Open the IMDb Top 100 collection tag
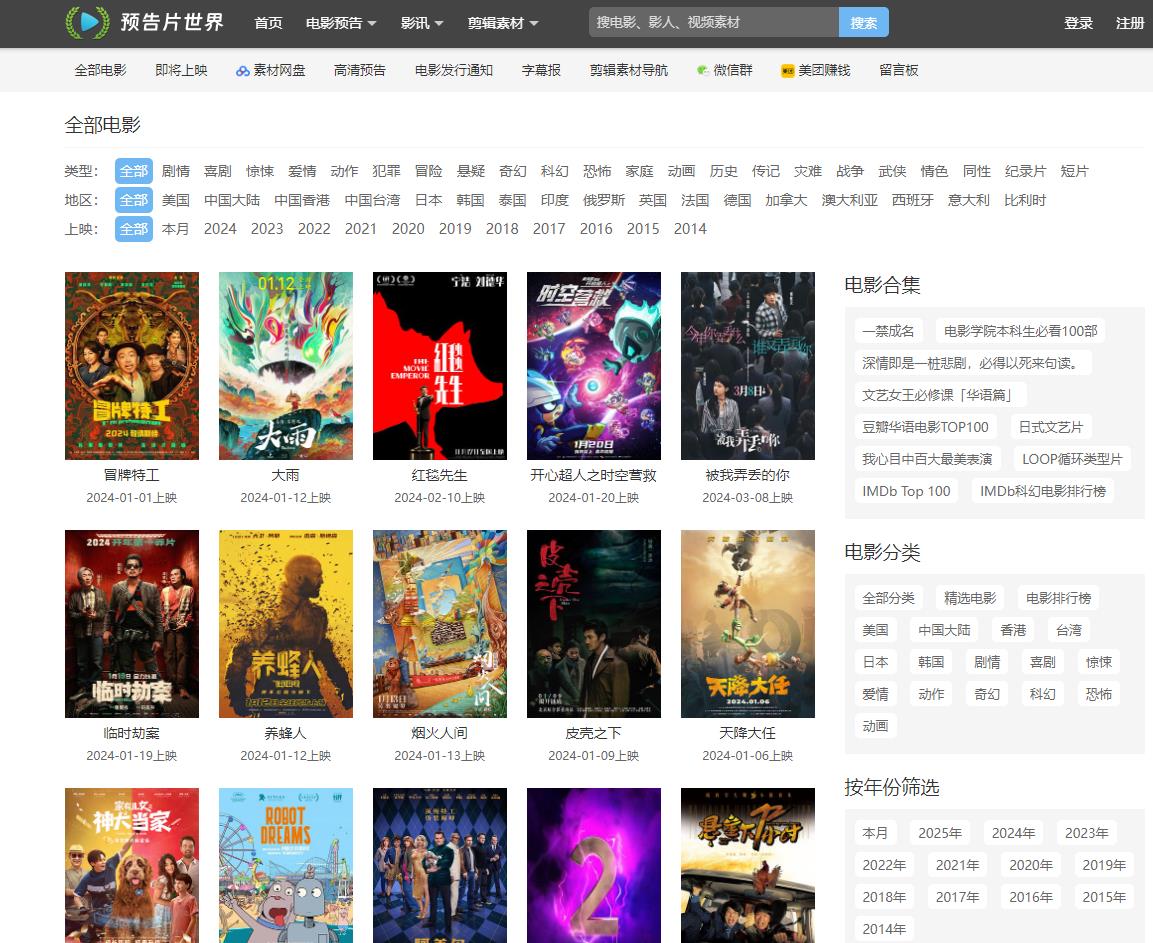Image resolution: width=1153 pixels, height=943 pixels. tap(906, 491)
